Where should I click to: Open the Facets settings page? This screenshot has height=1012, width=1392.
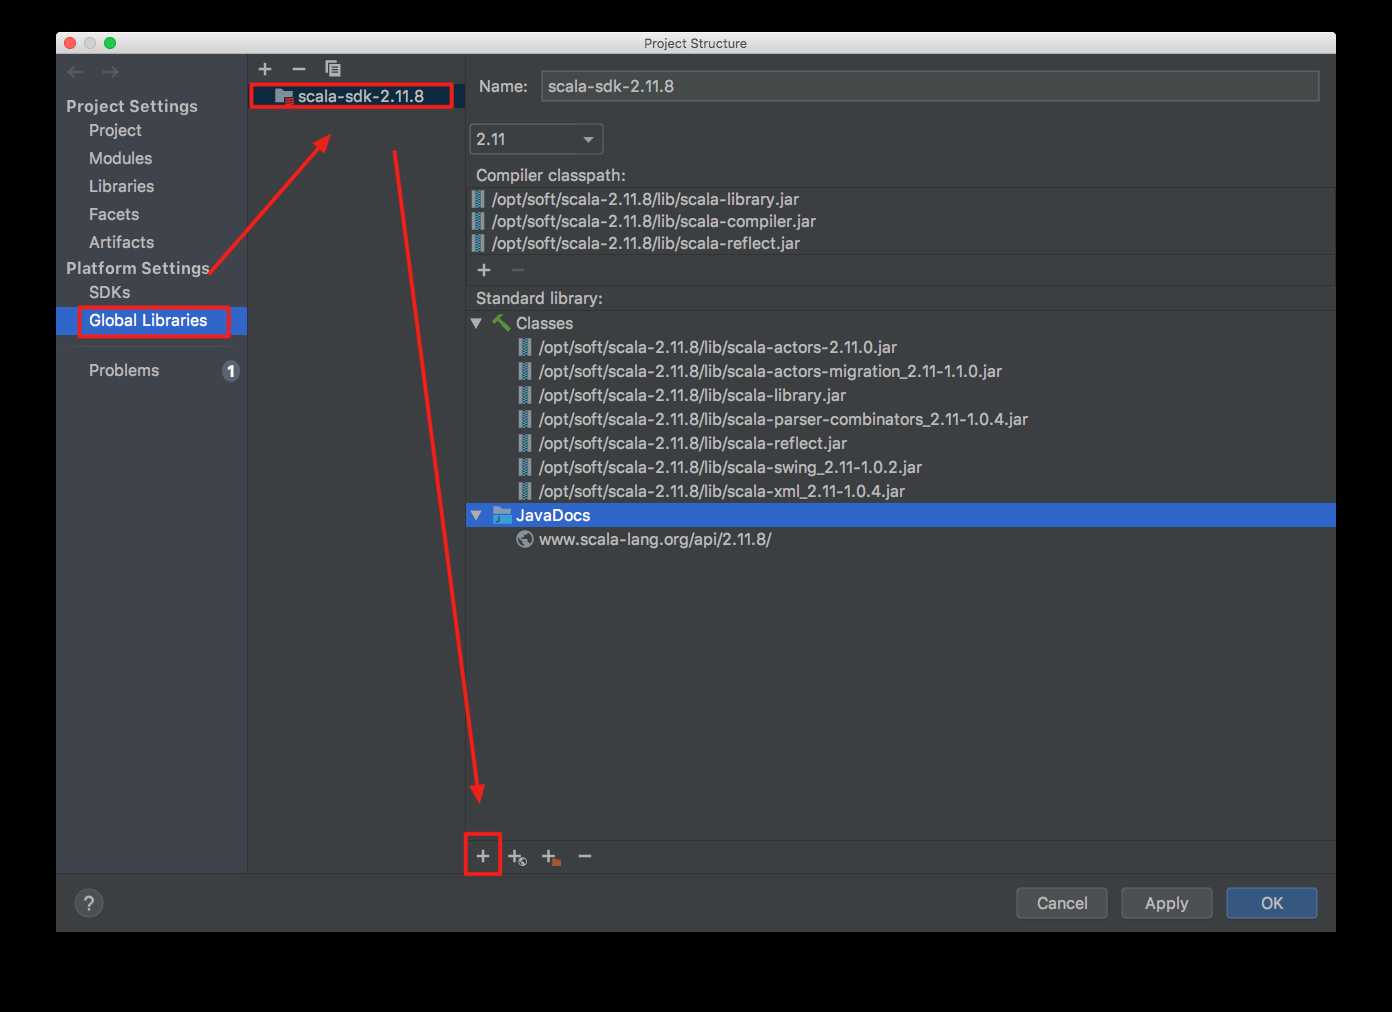pyautogui.click(x=114, y=214)
